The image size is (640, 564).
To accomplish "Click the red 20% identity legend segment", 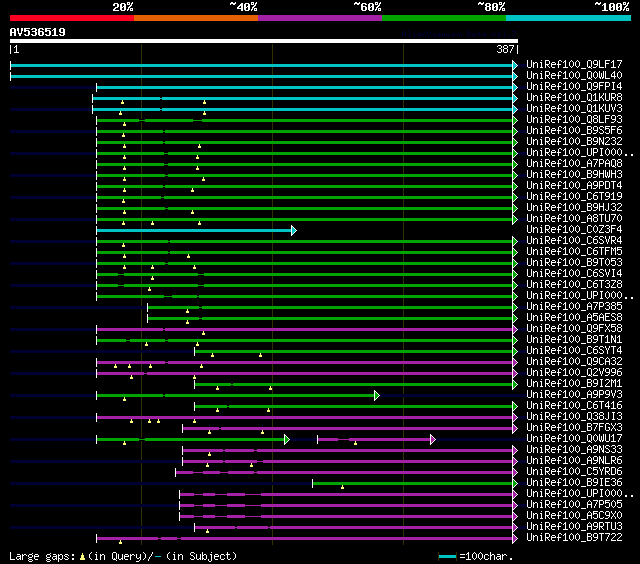I will [72, 18].
